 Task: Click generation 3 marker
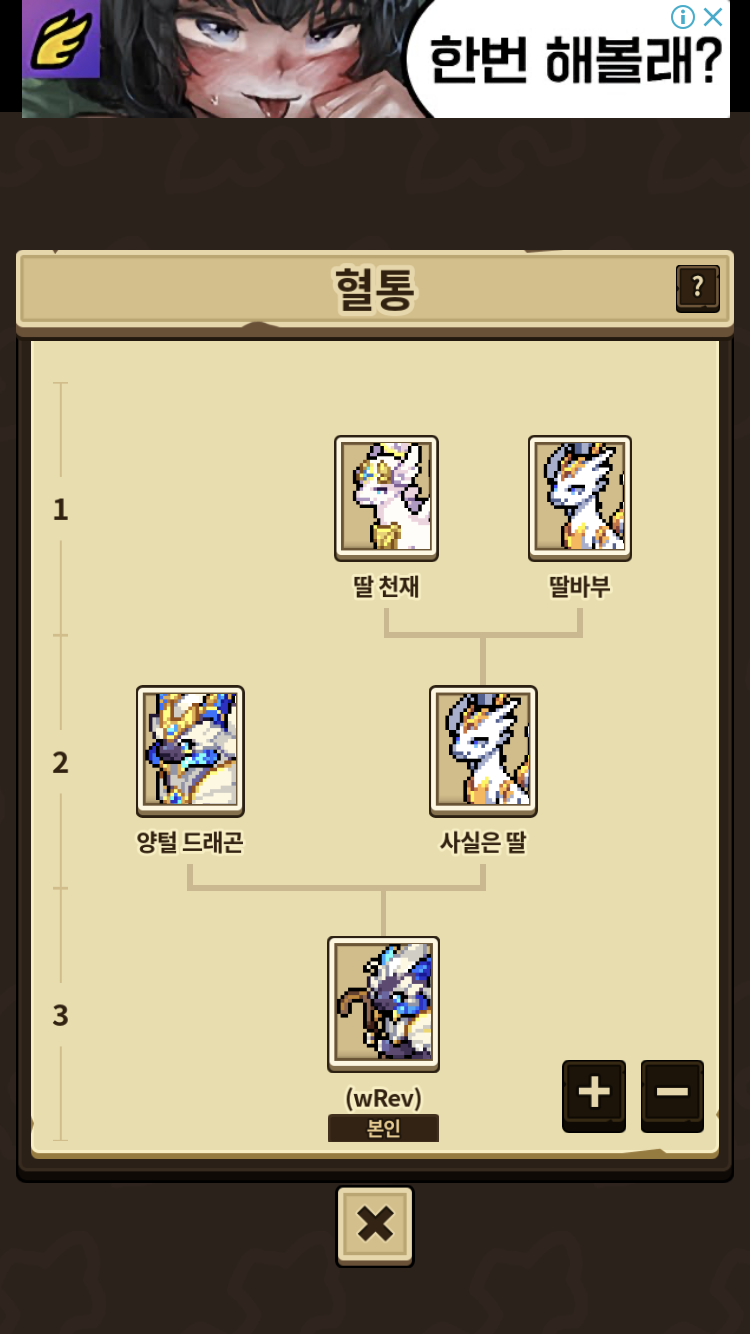(60, 1015)
